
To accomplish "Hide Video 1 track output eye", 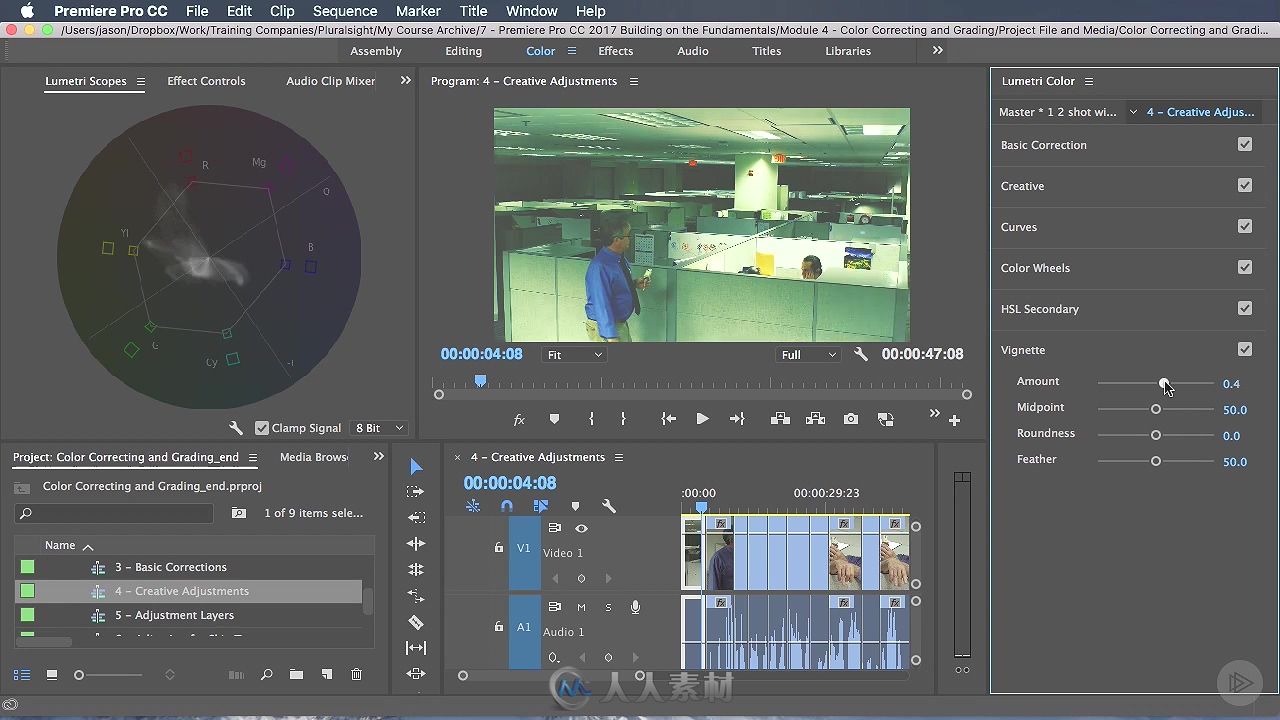I will (581, 528).
